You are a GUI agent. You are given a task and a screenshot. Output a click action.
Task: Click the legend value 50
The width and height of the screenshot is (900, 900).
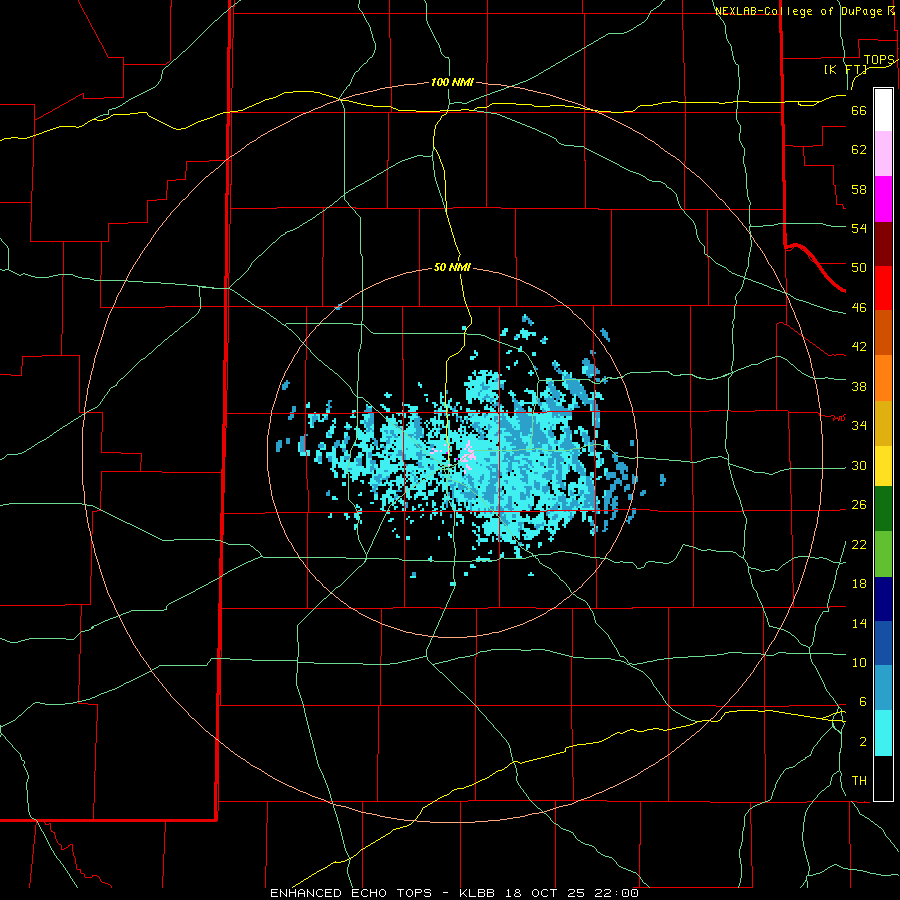coord(859,267)
